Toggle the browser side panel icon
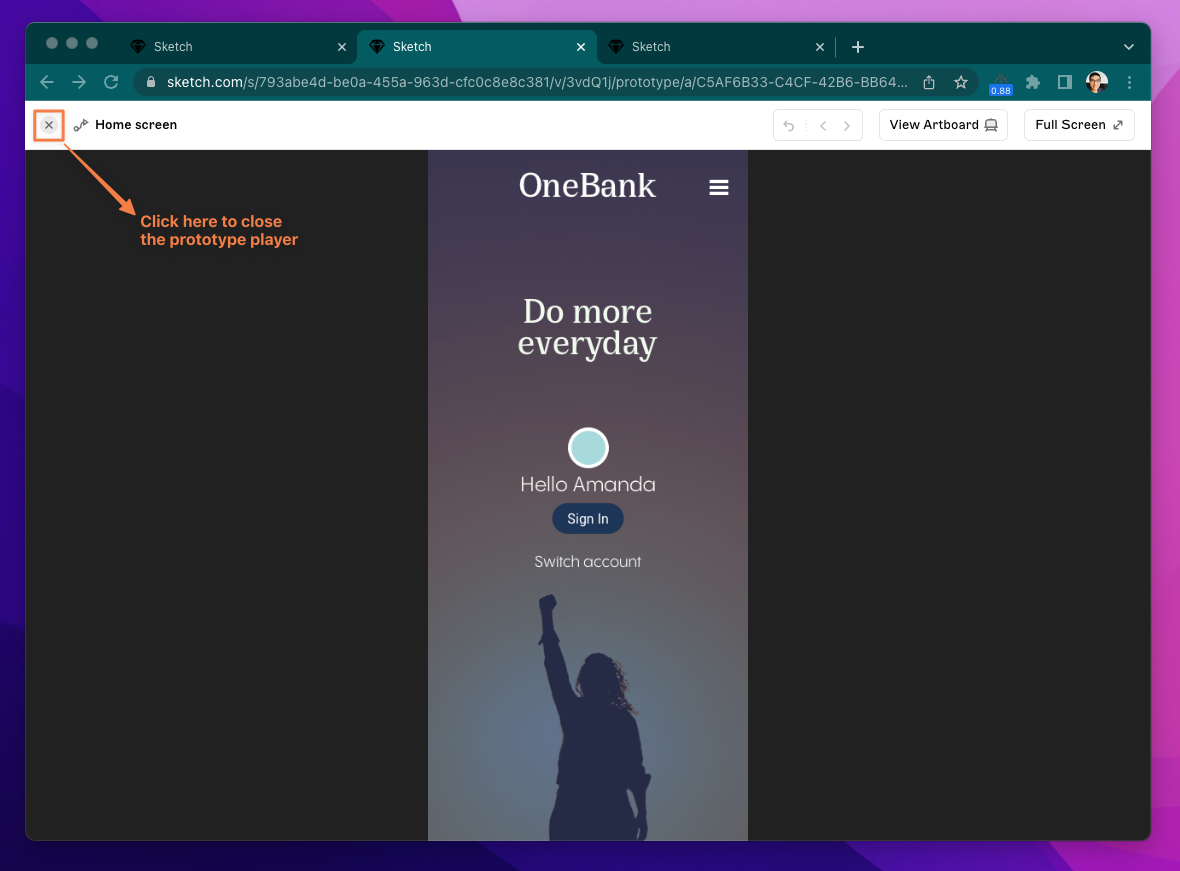This screenshot has height=871, width=1180. (1065, 82)
